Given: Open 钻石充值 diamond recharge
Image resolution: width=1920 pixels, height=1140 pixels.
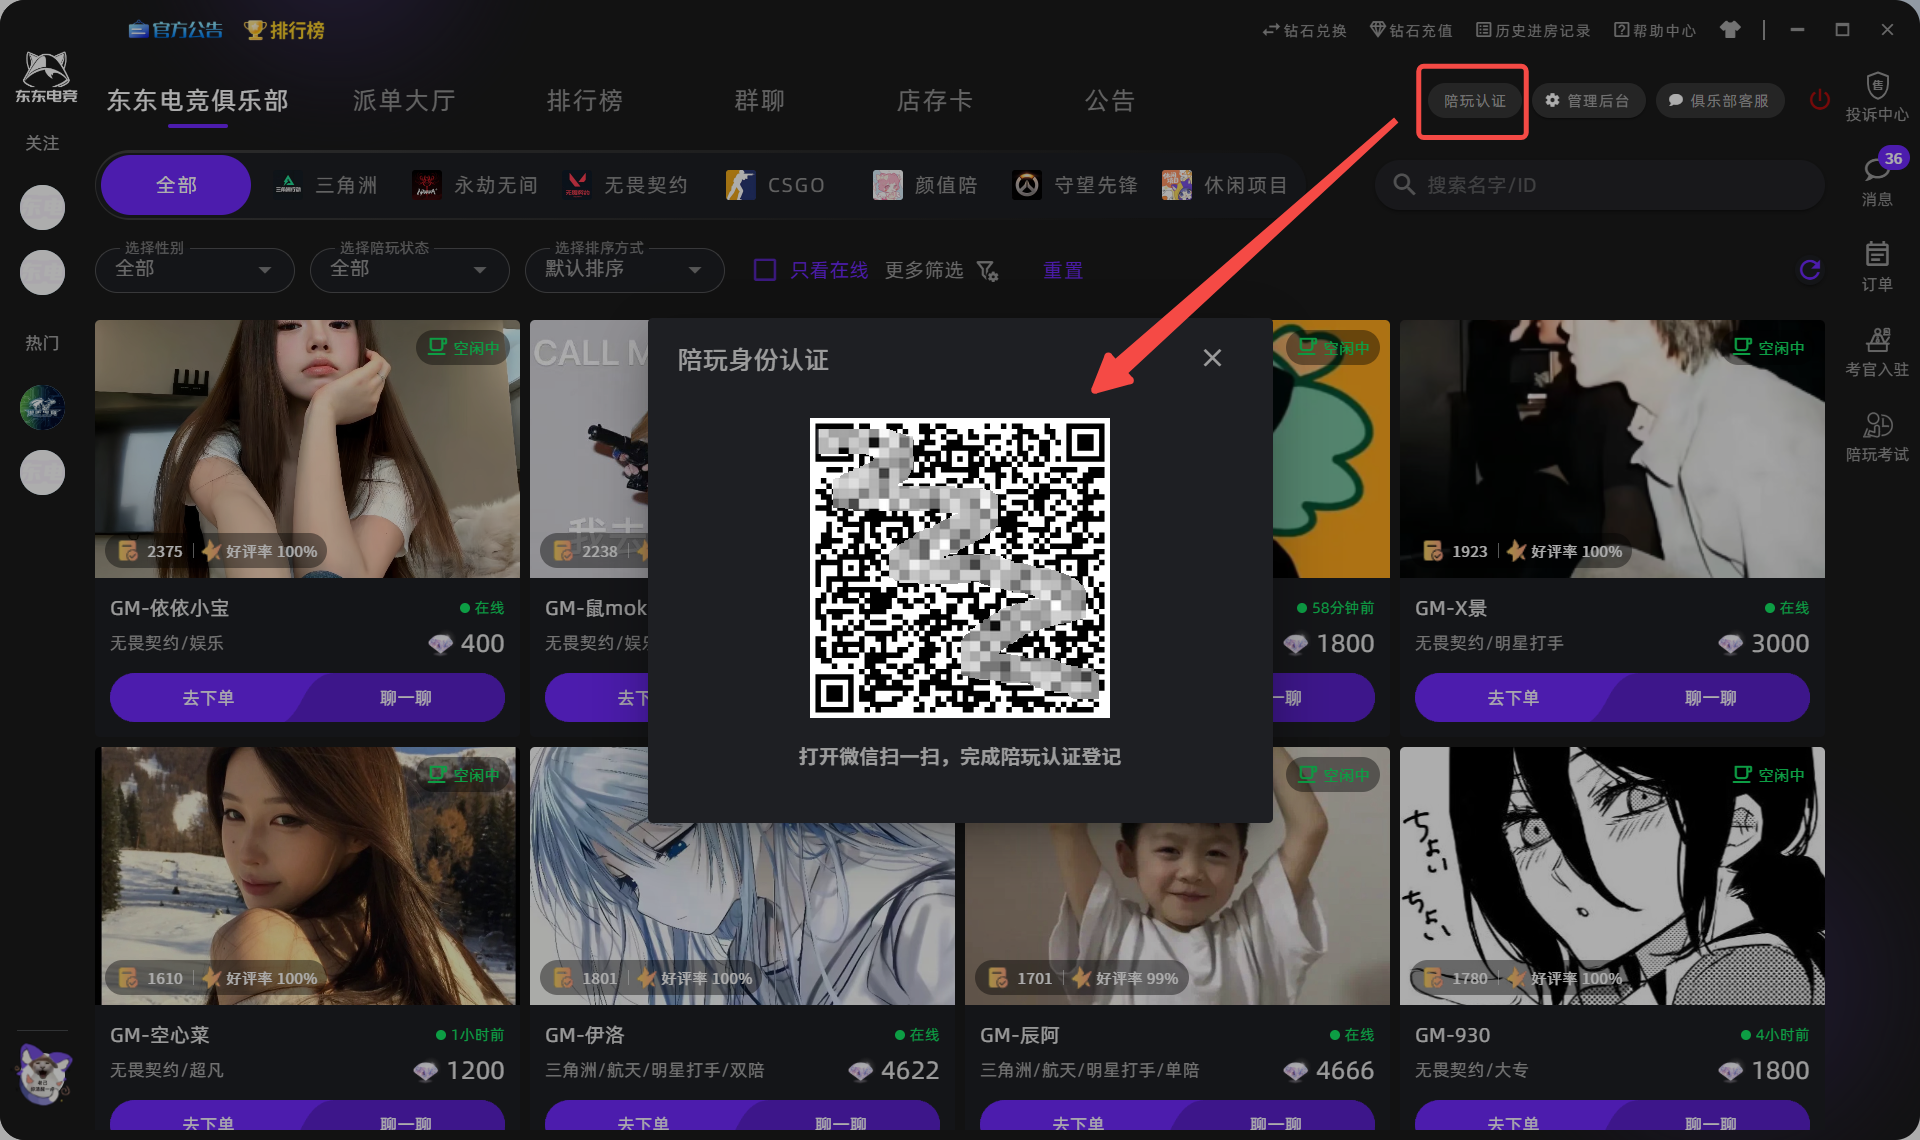Looking at the screenshot, I should tap(1410, 30).
